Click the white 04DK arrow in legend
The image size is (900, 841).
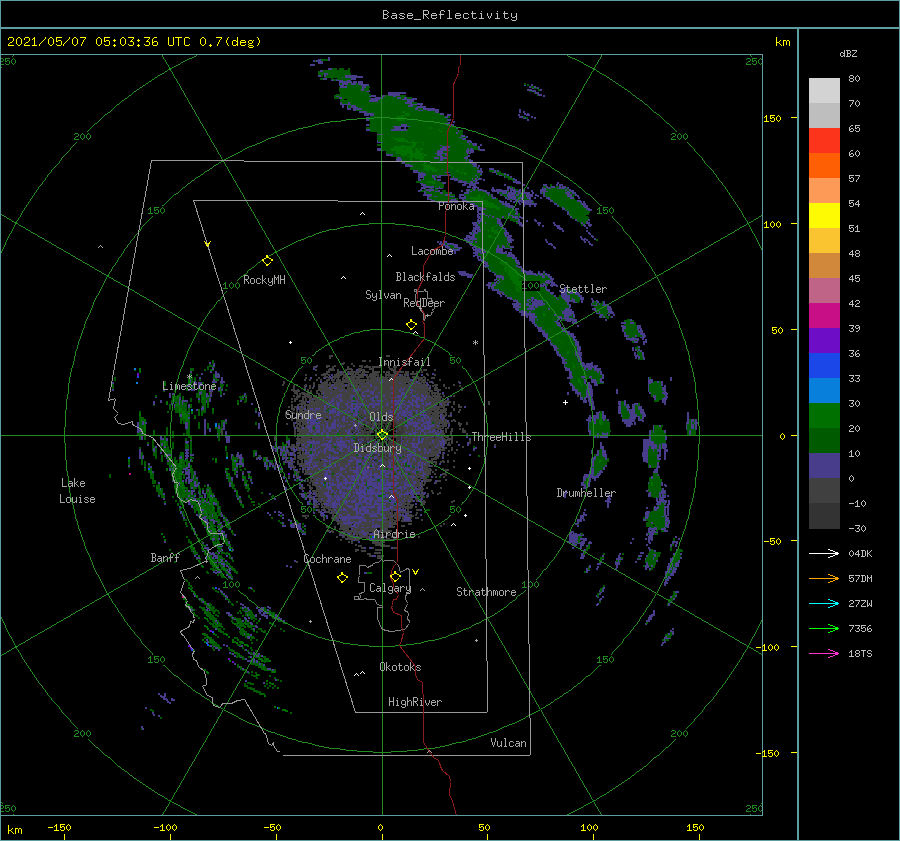824,553
